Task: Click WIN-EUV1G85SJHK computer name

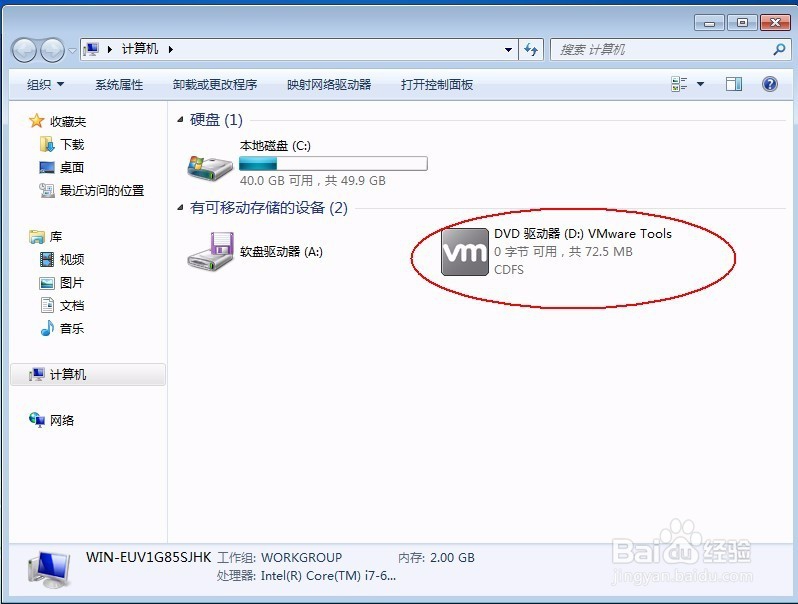Action: pyautogui.click(x=148, y=557)
